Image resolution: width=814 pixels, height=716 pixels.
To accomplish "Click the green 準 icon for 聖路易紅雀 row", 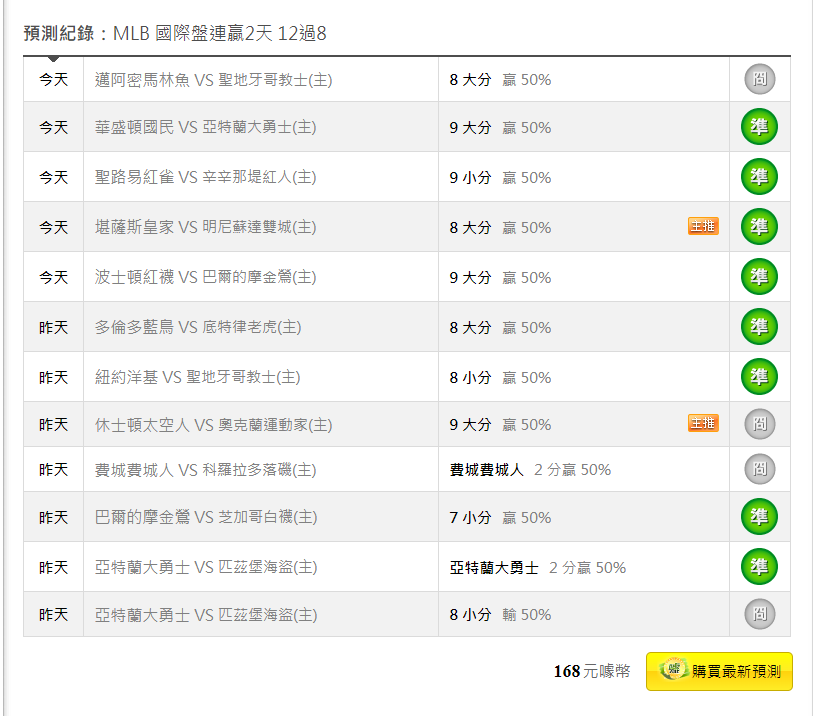I will [759, 177].
